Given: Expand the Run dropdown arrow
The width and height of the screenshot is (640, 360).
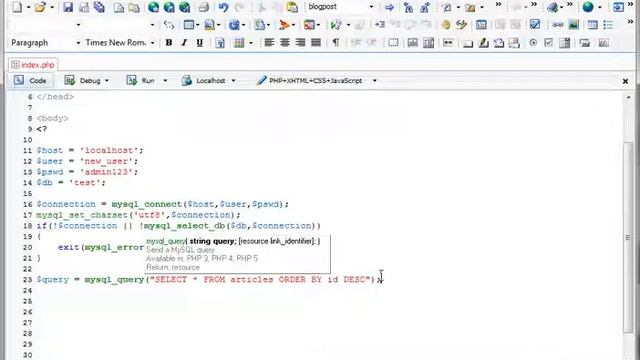Looking at the screenshot, I should pyautogui.click(x=165, y=81).
